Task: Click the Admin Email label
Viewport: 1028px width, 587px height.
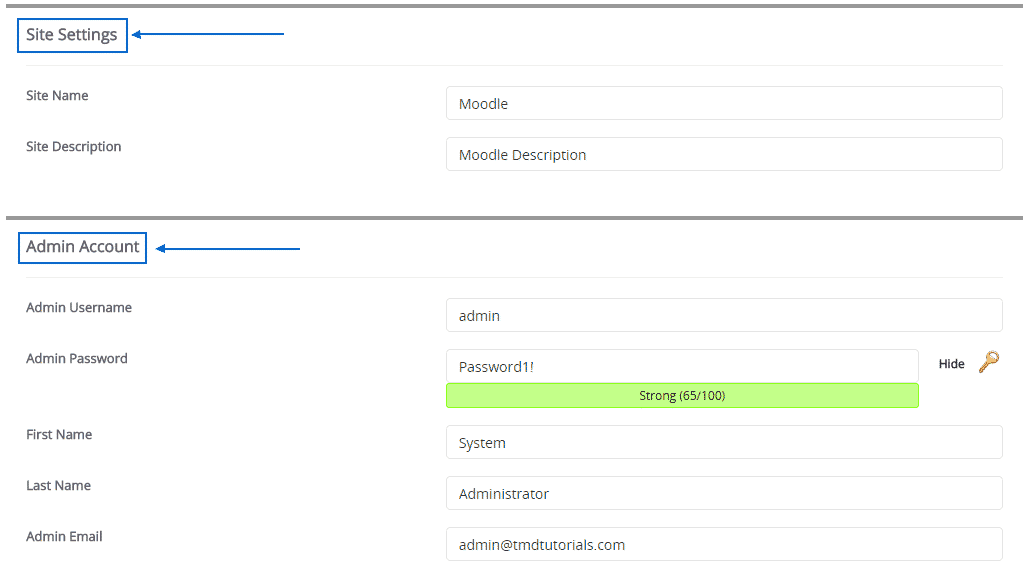Action: pos(64,536)
